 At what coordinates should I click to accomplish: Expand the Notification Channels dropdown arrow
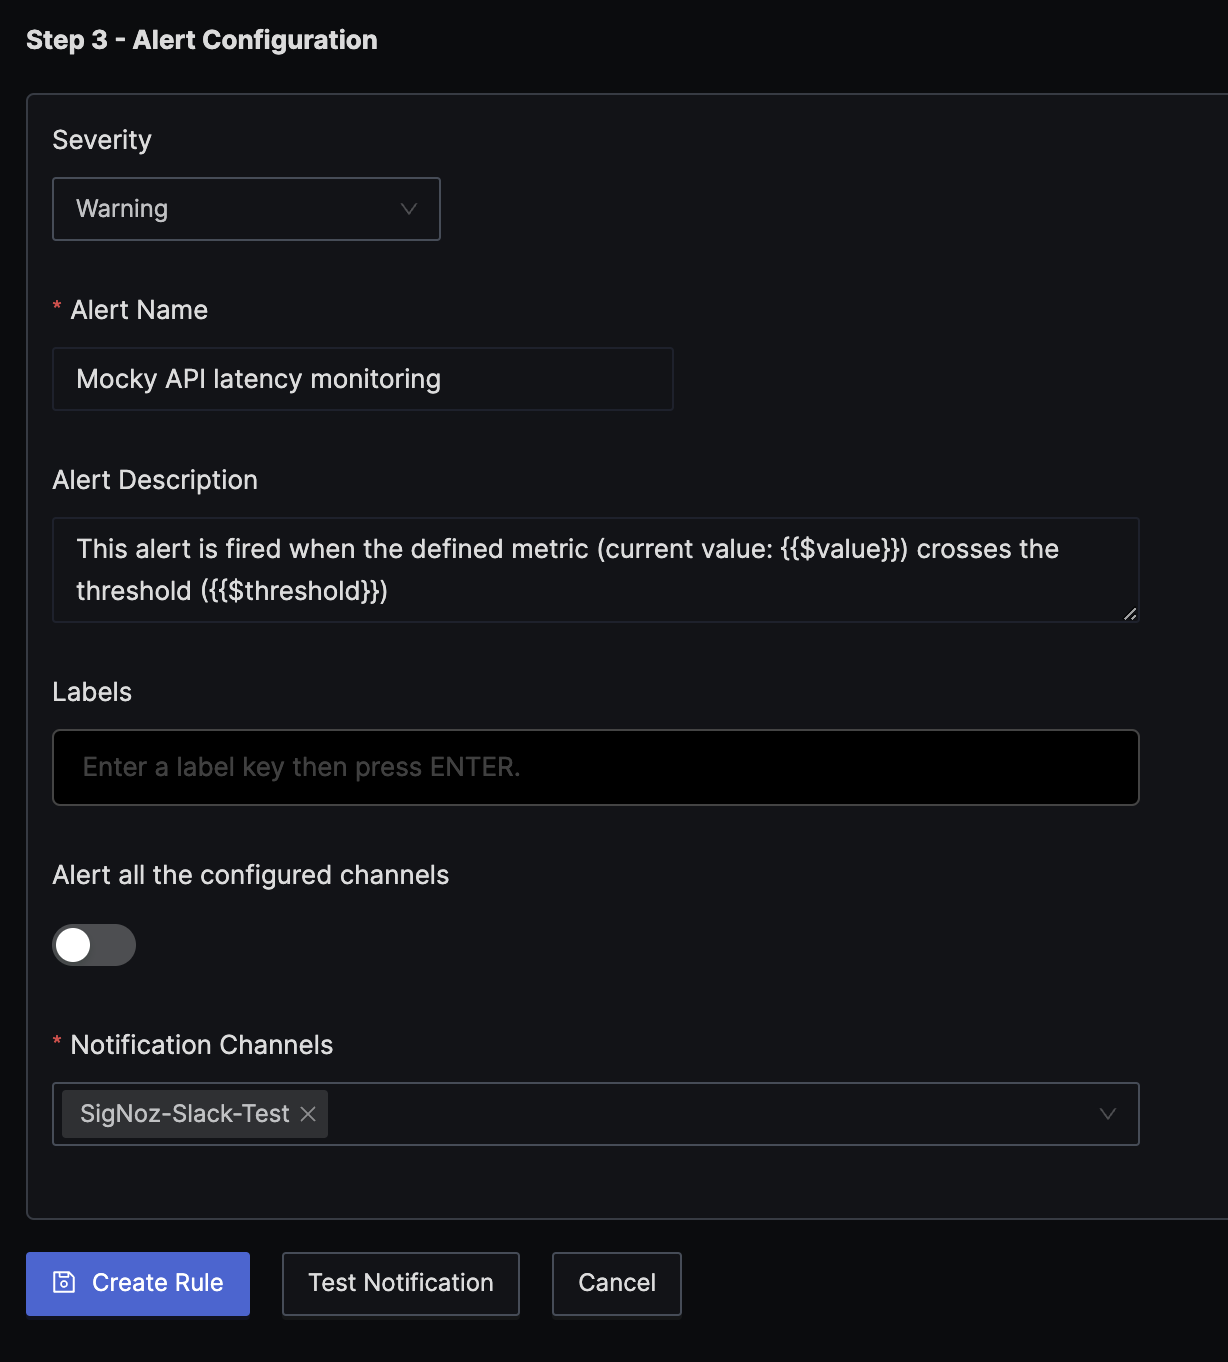click(x=1107, y=1114)
